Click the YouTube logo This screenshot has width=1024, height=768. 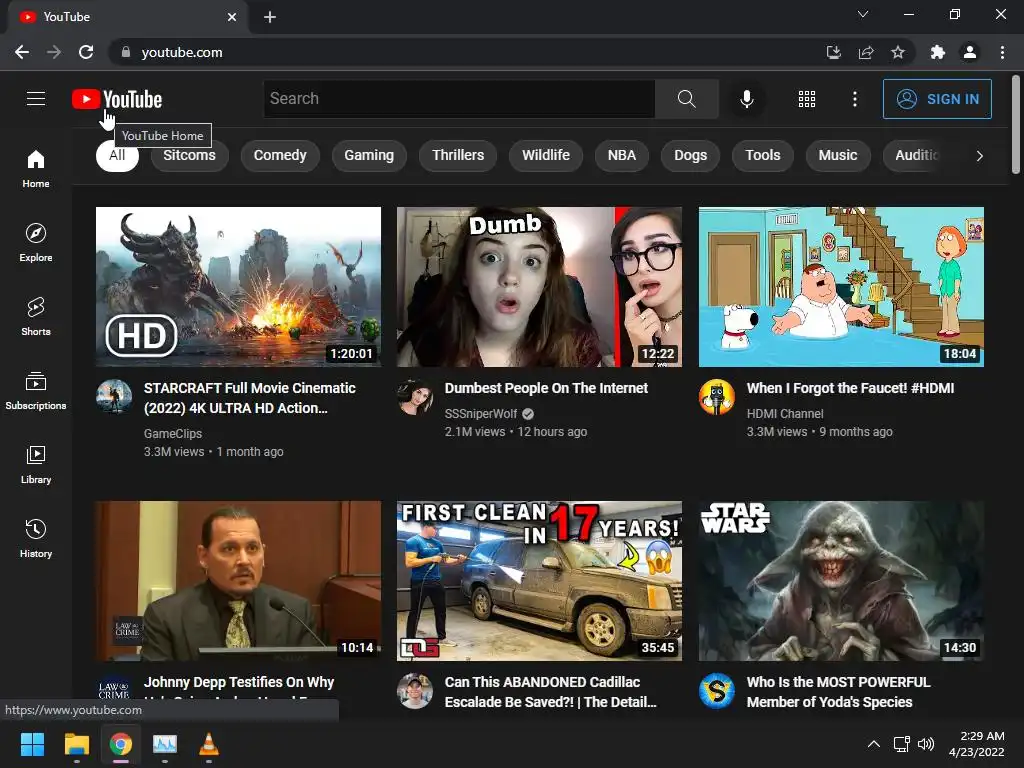(x=117, y=99)
